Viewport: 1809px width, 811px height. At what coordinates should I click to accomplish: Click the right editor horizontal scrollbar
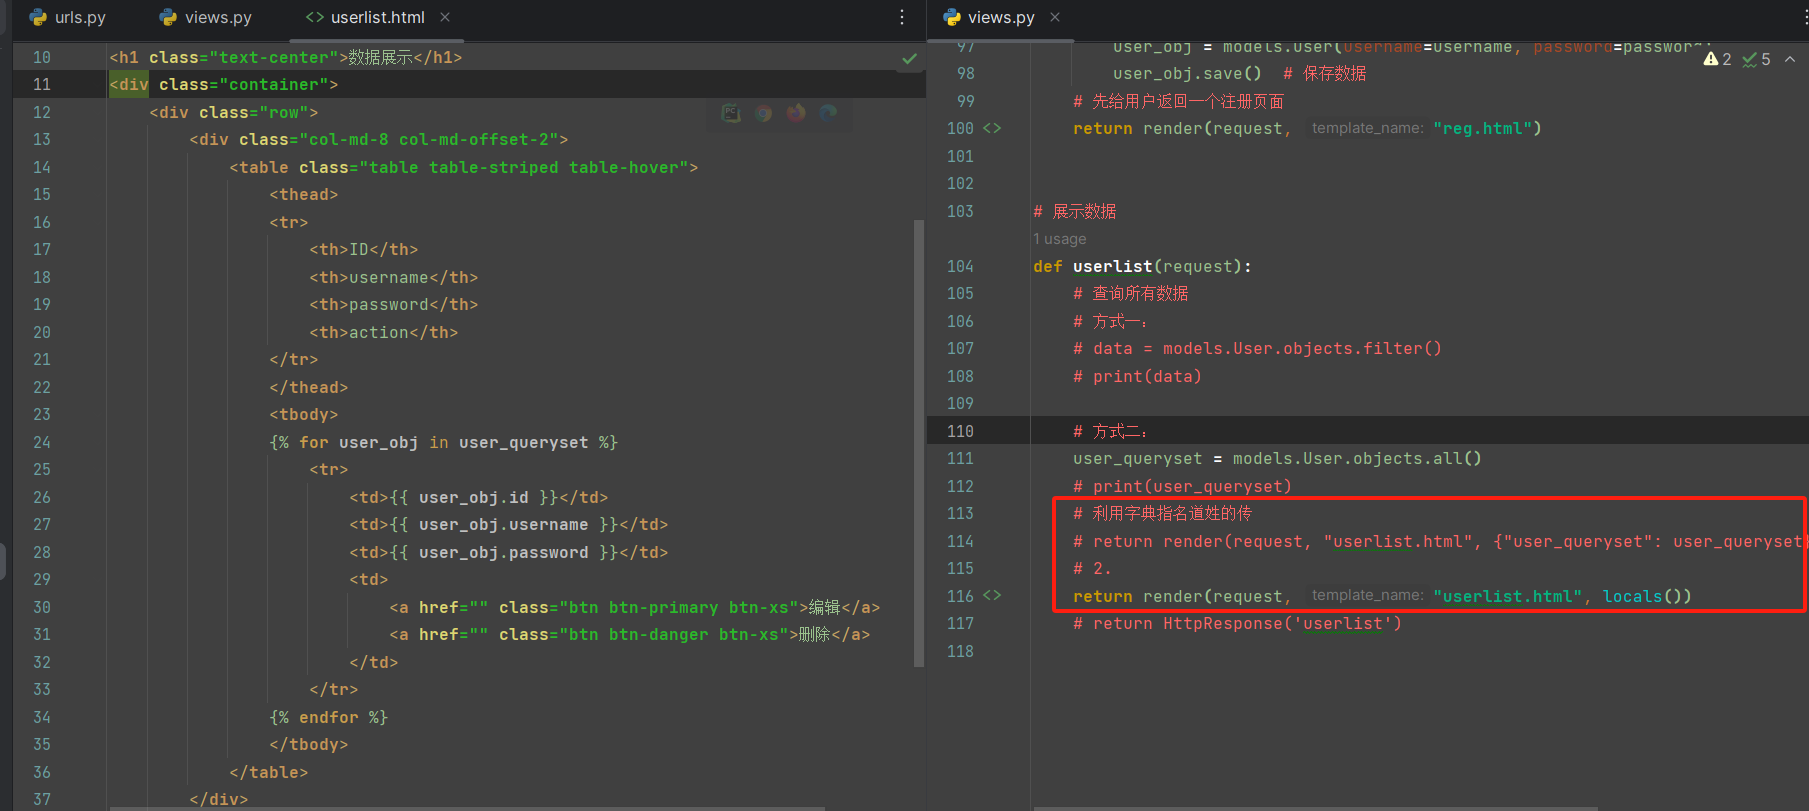point(1315,808)
